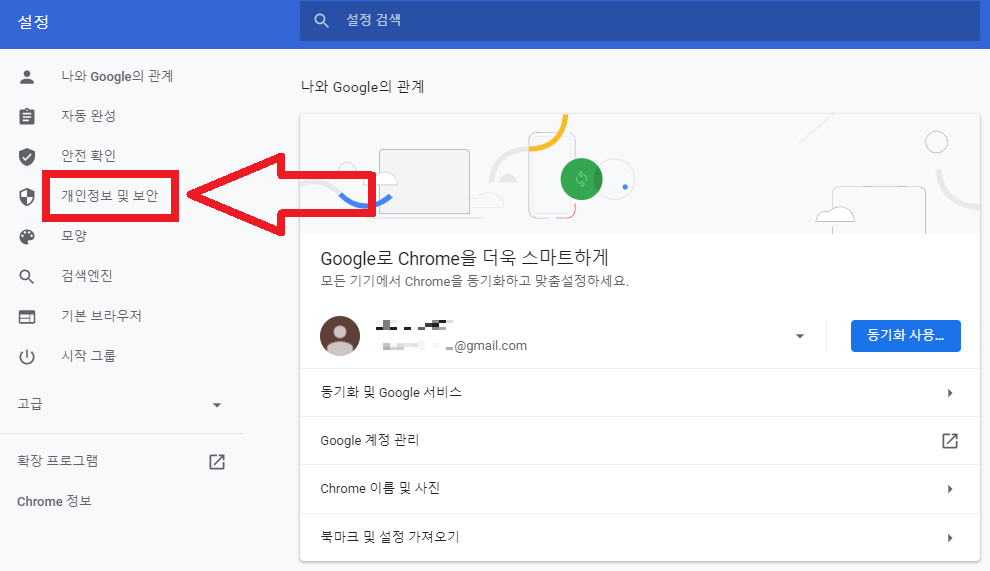Click the shield icon for 개인정보 및 보안

(x=27, y=196)
